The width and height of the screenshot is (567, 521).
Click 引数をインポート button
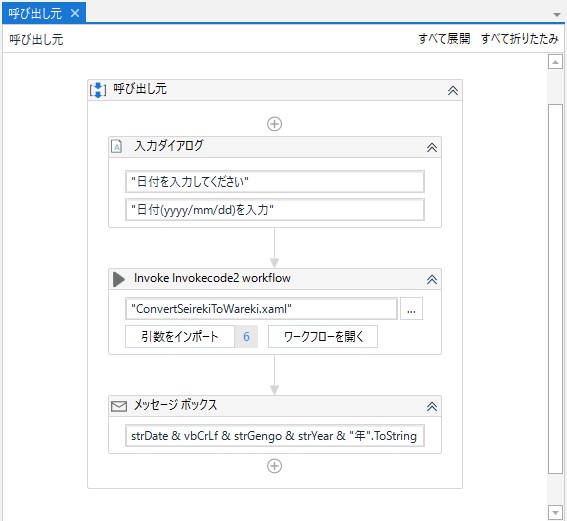pos(180,337)
